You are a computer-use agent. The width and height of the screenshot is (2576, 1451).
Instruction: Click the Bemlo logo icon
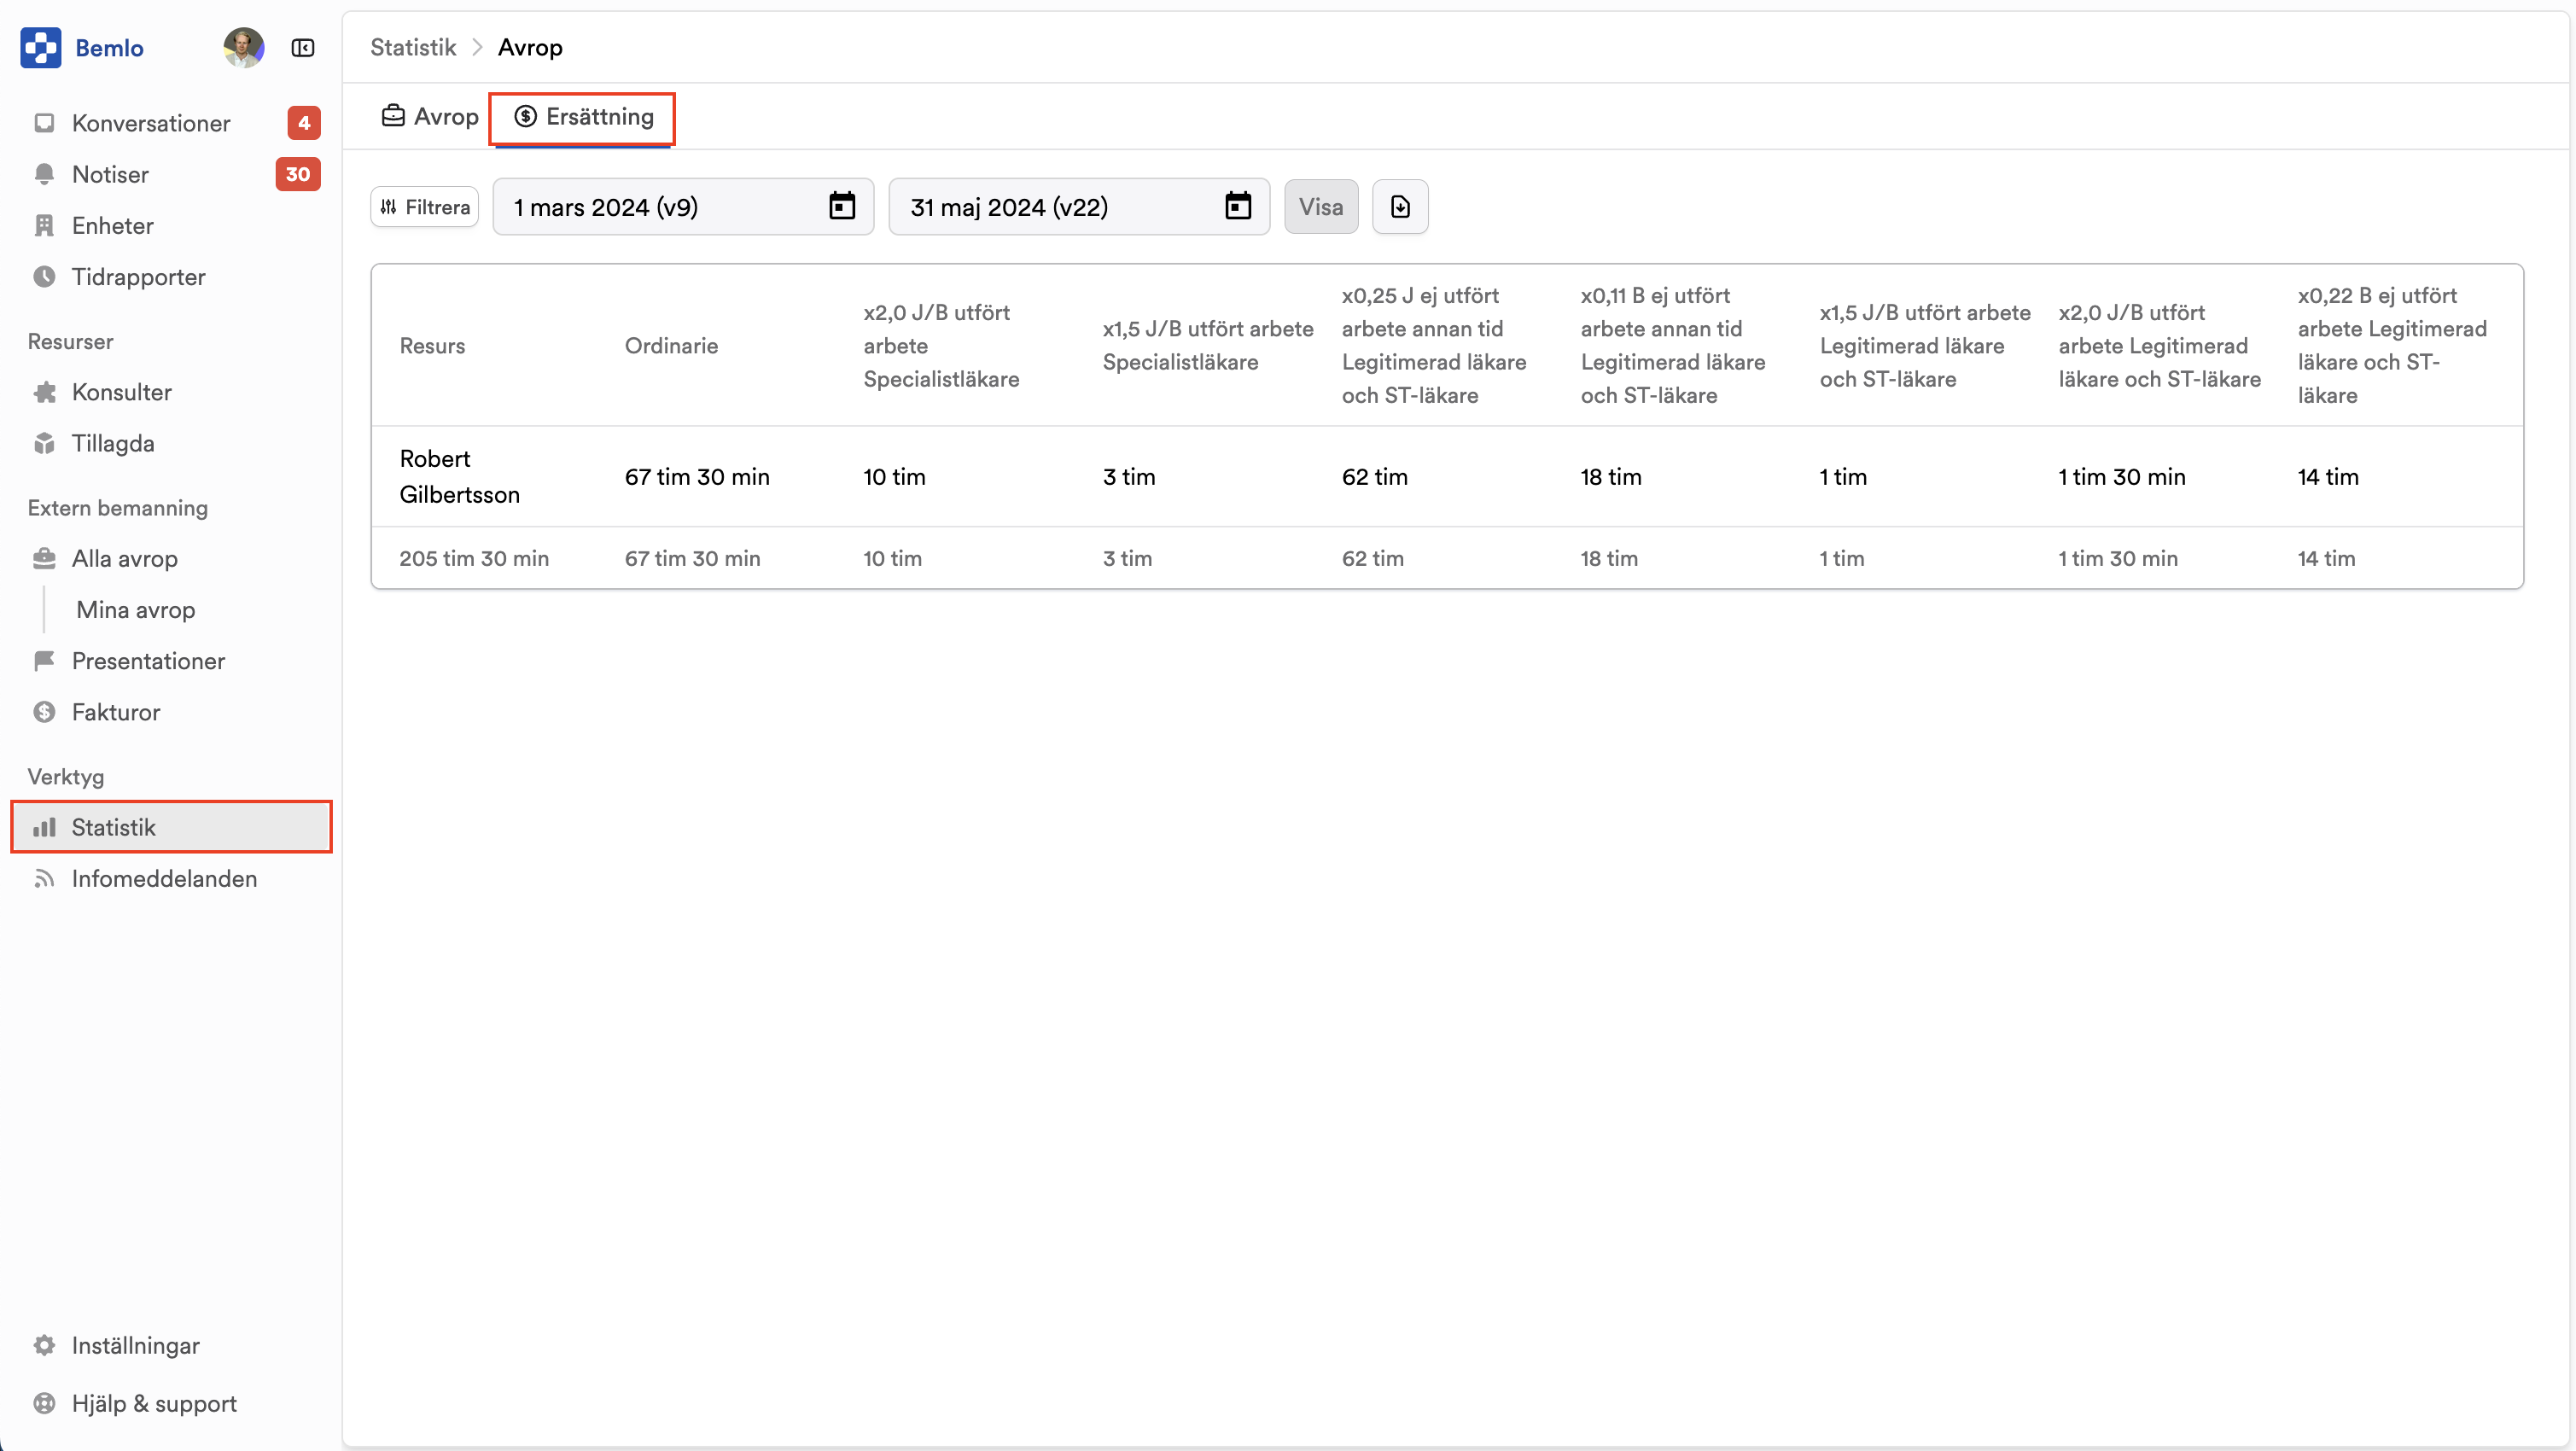[41, 47]
